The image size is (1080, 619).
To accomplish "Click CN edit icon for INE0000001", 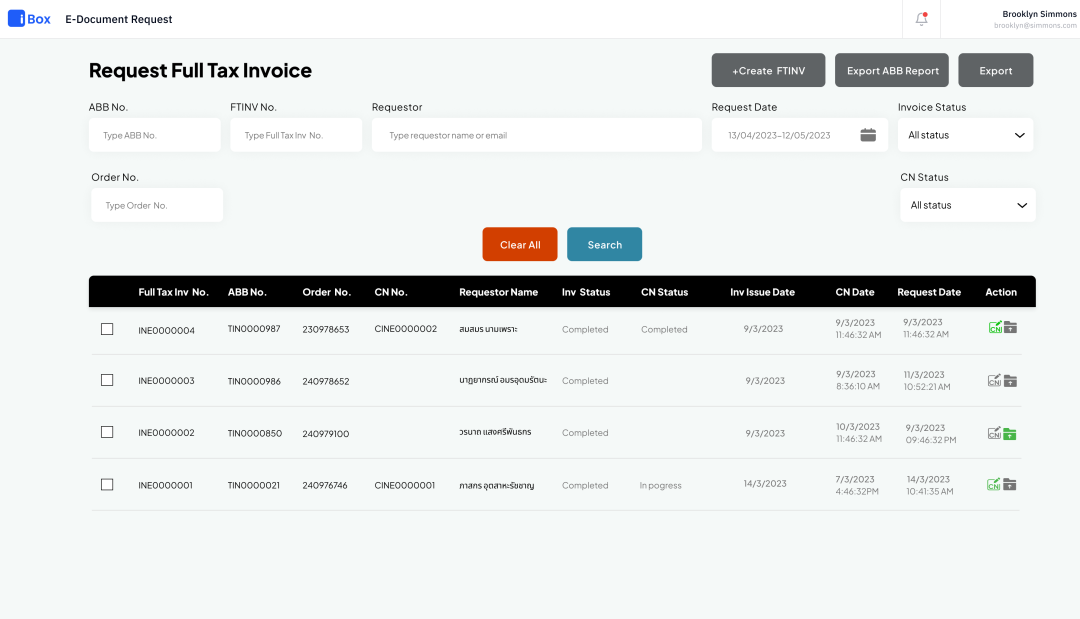I will coord(994,484).
